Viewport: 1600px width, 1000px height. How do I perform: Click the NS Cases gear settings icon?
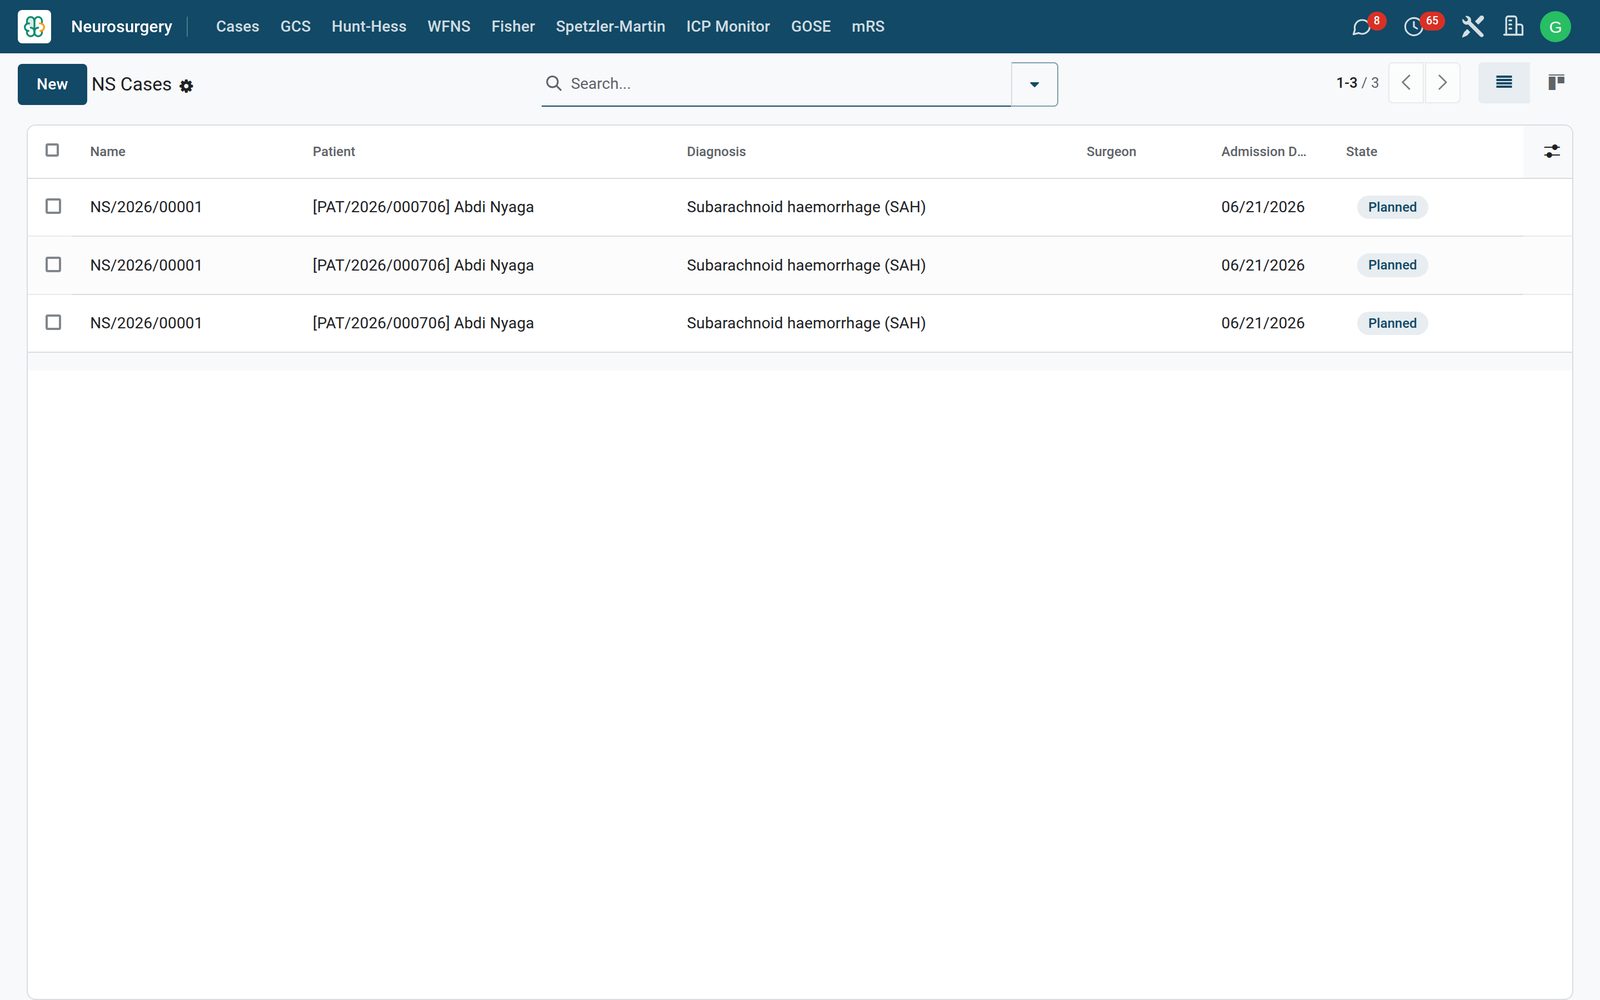tap(186, 86)
